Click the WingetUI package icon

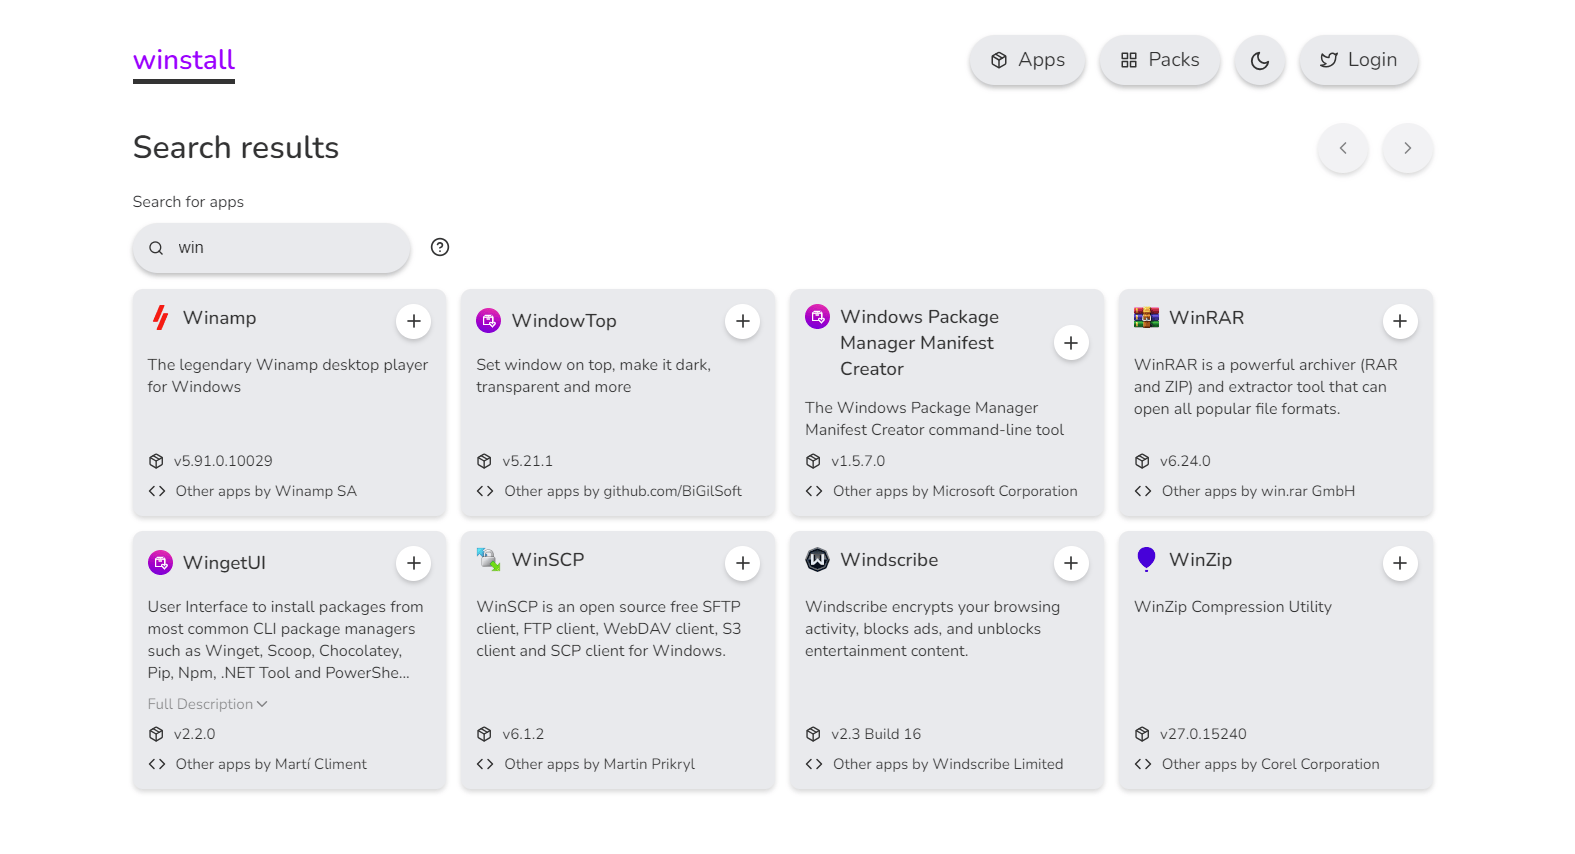[160, 563]
